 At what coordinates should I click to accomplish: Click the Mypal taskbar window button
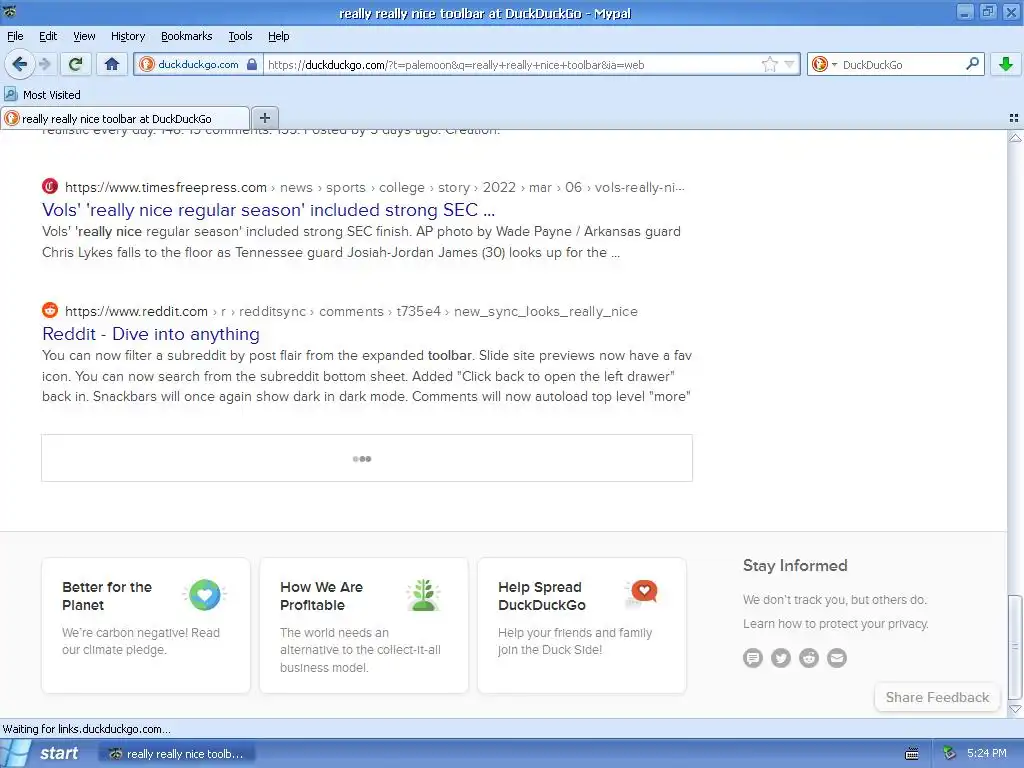(x=177, y=754)
